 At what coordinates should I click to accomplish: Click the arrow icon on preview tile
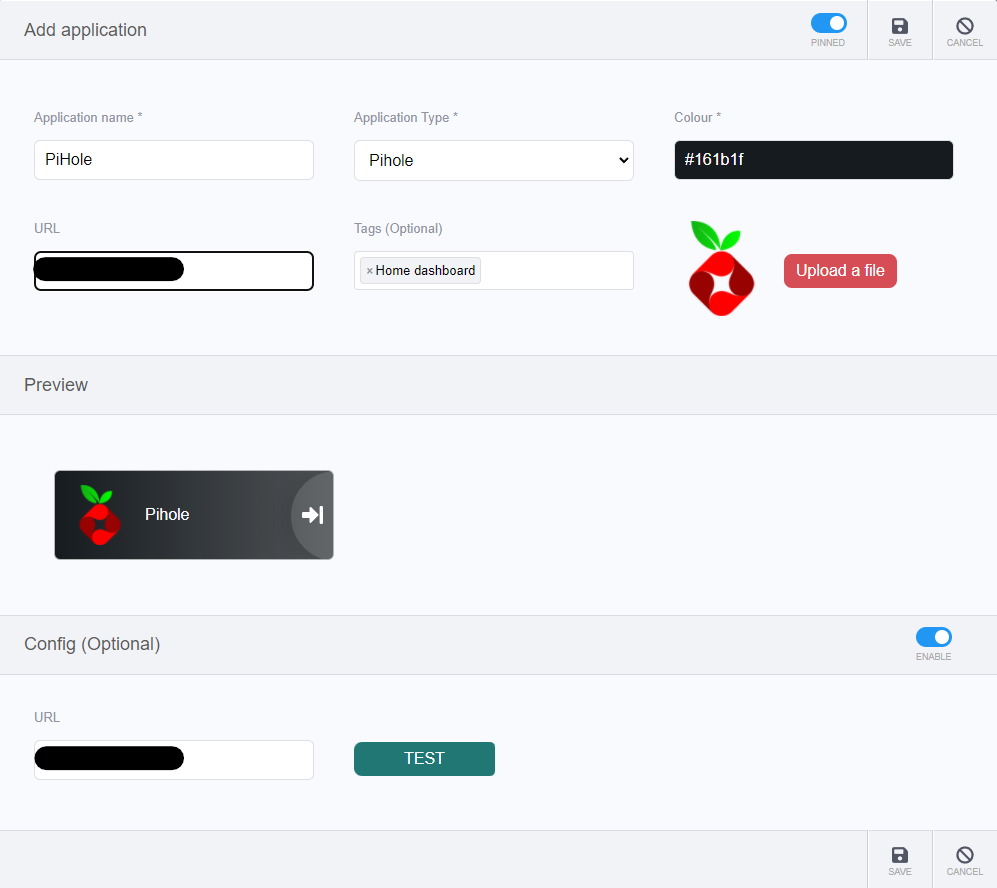pos(313,515)
